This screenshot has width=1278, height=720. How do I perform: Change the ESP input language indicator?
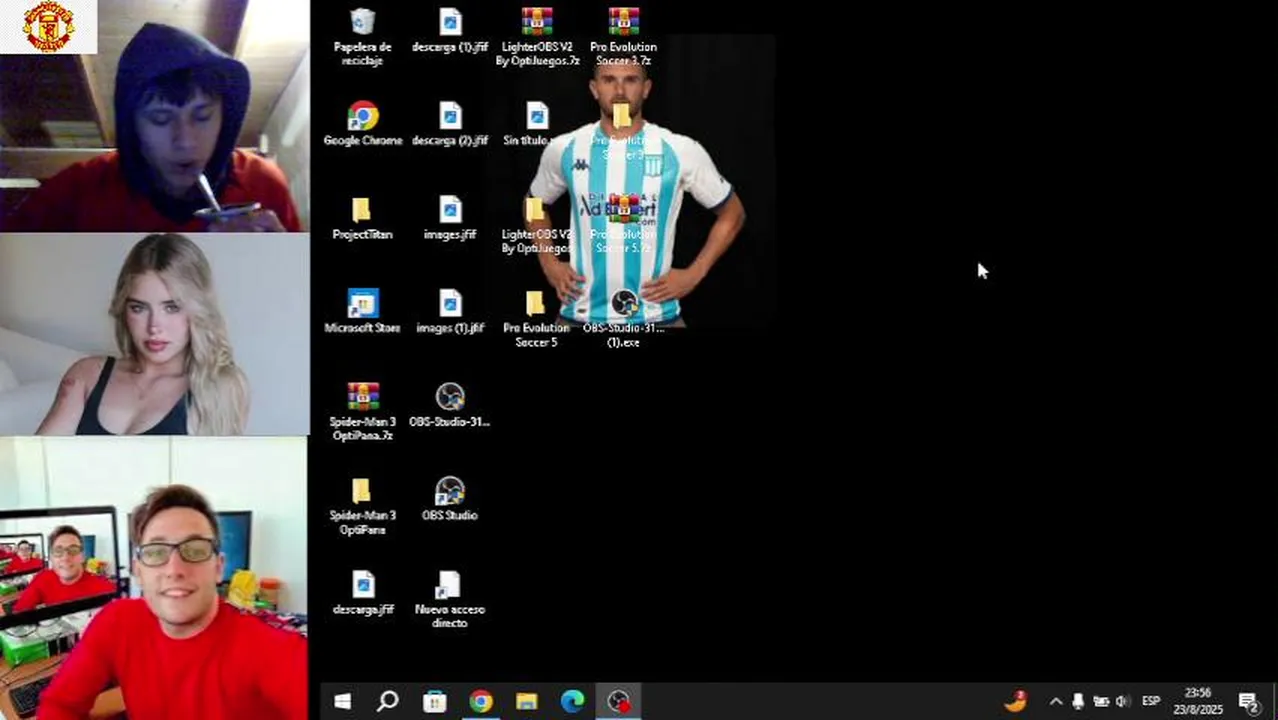click(1151, 702)
